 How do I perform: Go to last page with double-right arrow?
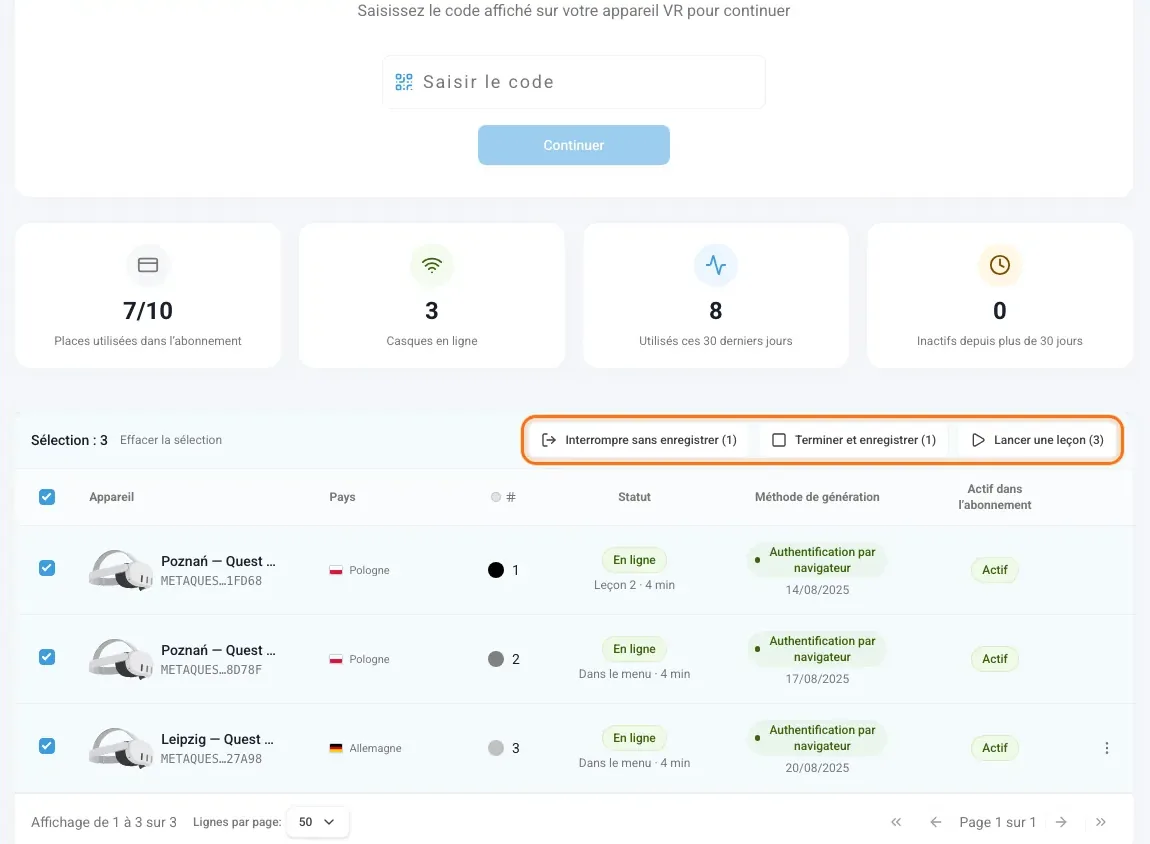(1101, 822)
